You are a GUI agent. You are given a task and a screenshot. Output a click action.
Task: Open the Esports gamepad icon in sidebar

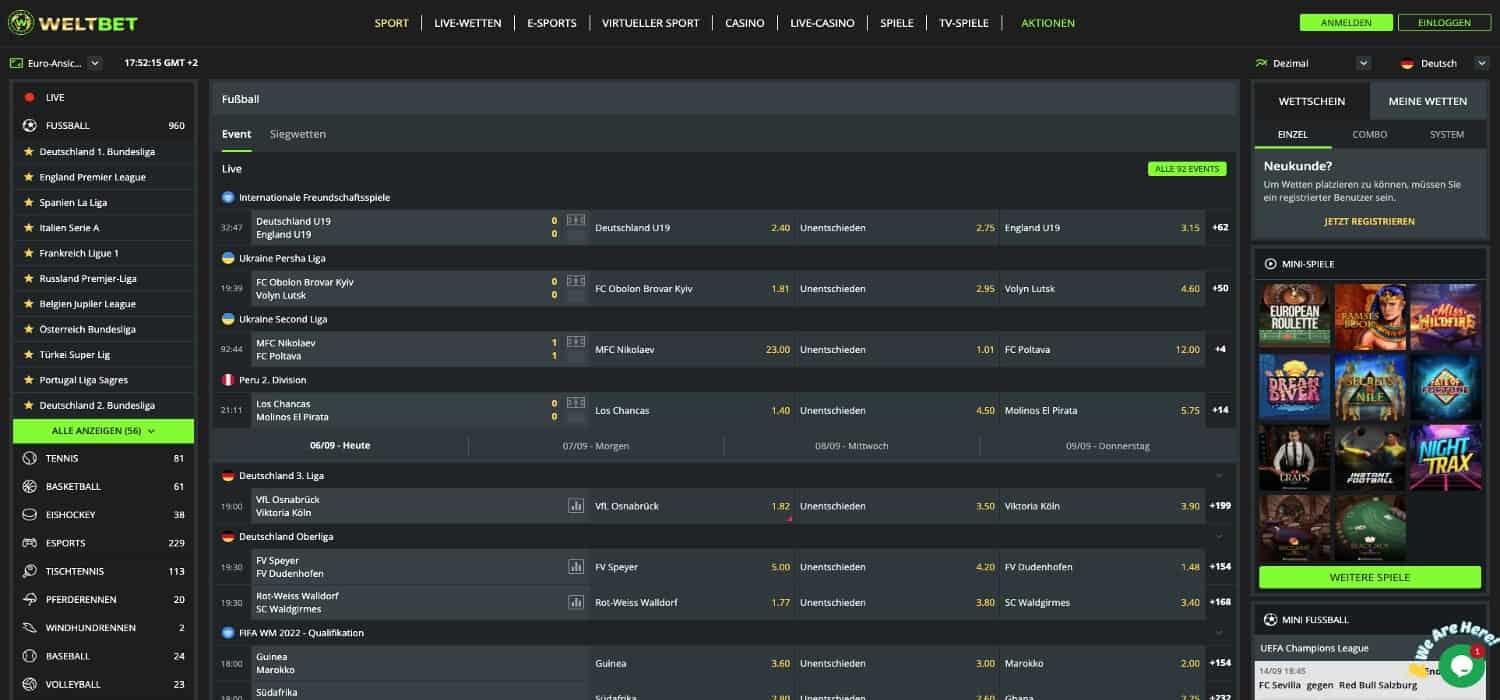click(x=29, y=543)
